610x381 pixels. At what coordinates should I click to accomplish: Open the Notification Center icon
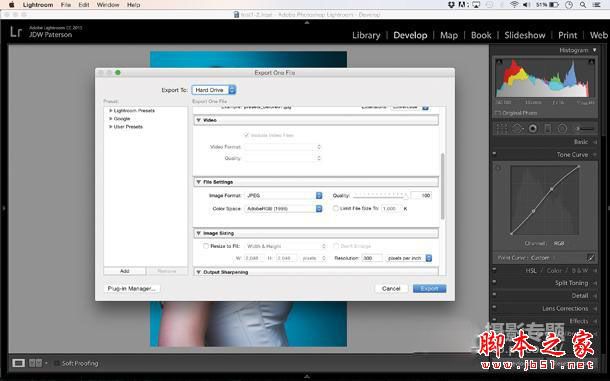pos(596,5)
